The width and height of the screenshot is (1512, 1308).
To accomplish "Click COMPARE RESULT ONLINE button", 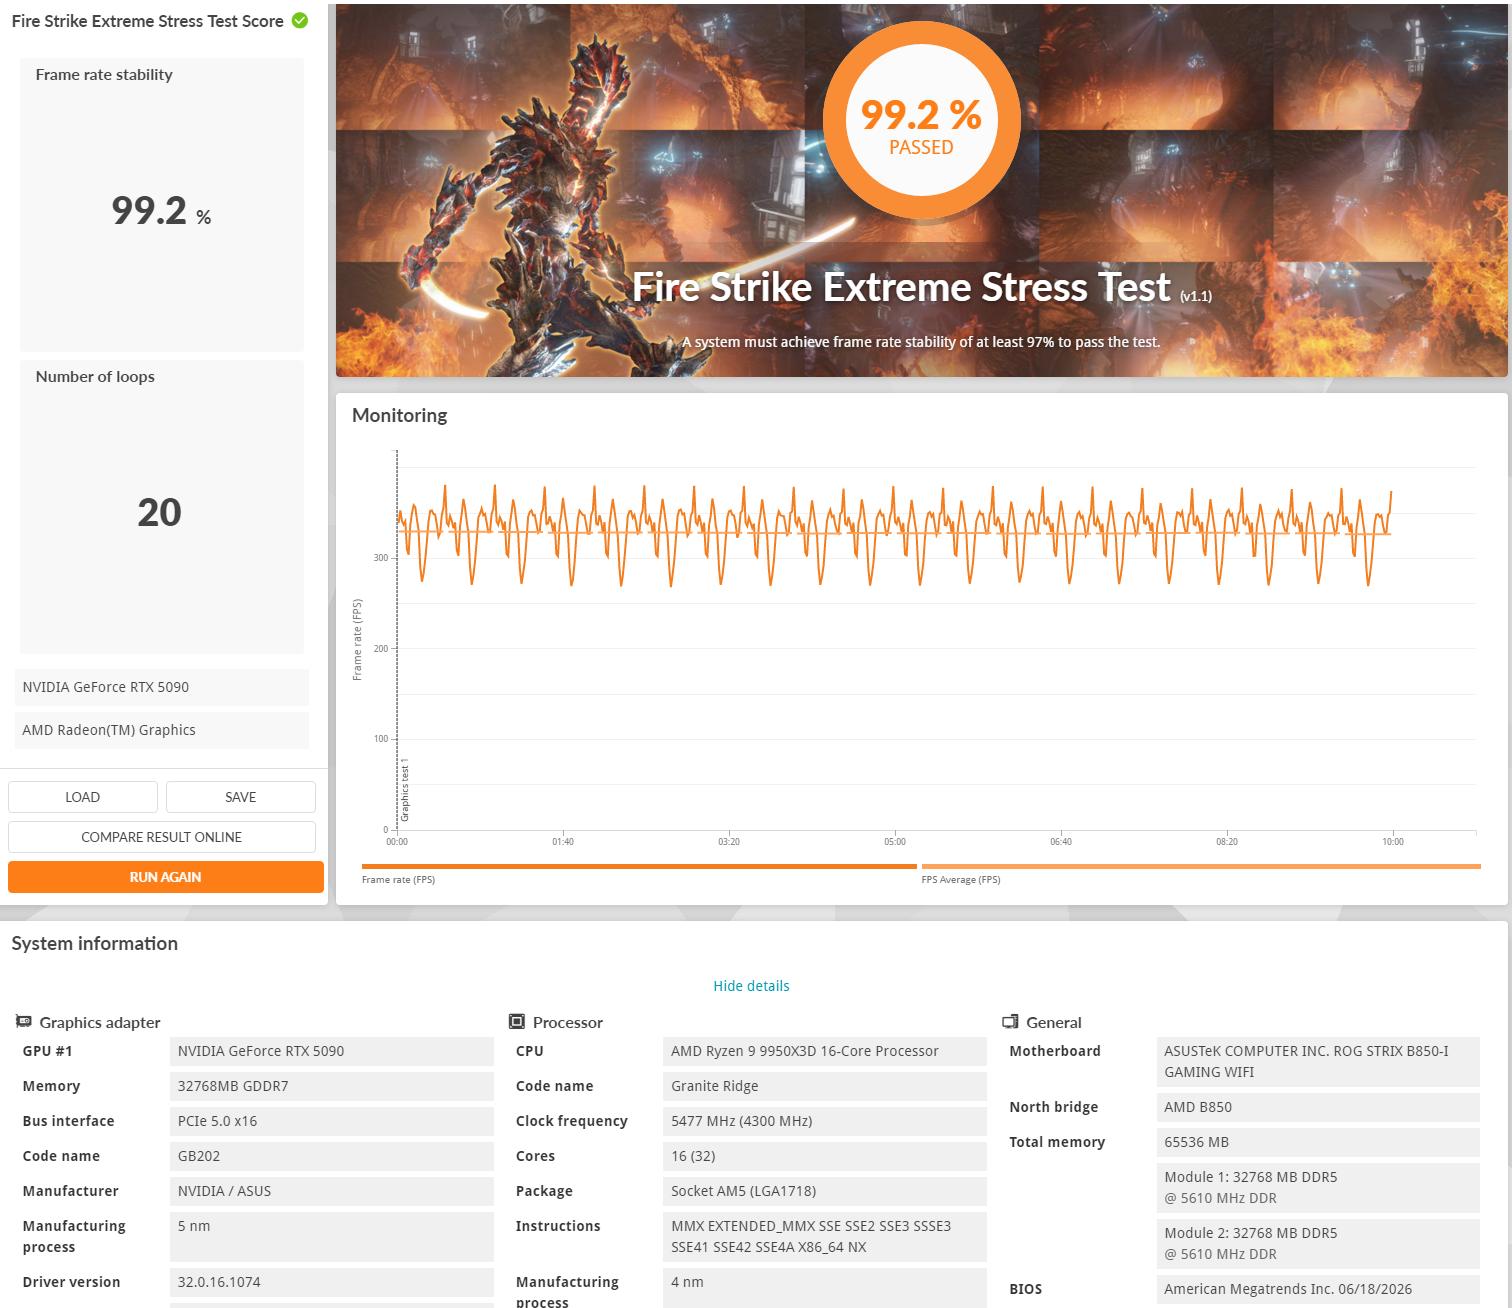I will tap(162, 837).
